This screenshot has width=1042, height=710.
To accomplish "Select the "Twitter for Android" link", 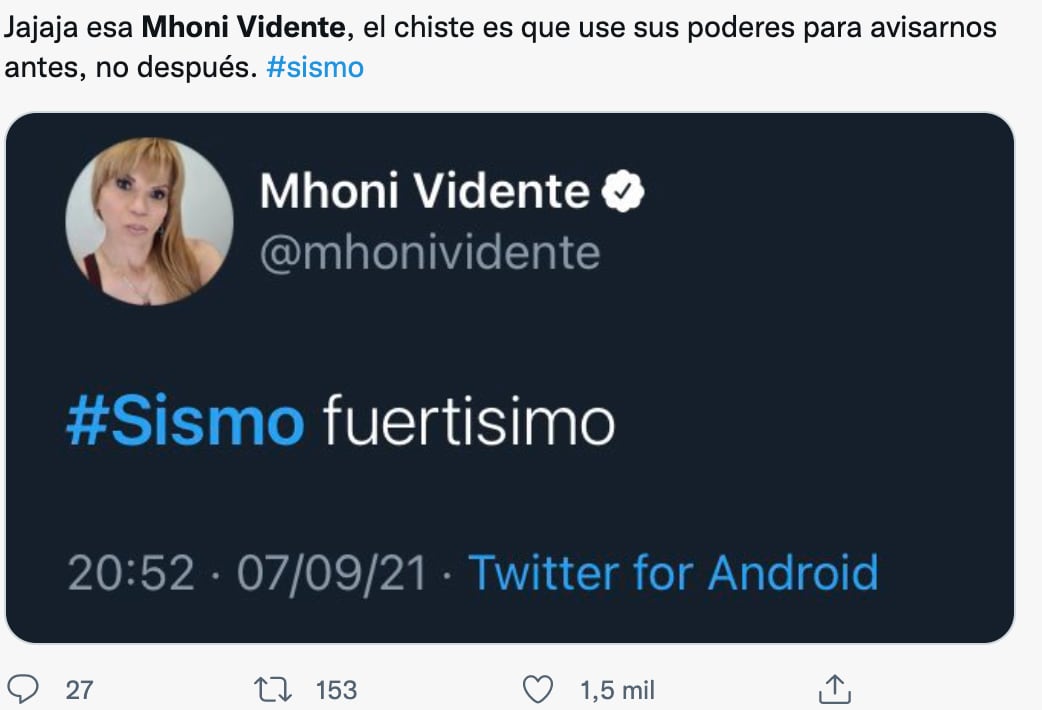I will pos(673,573).
